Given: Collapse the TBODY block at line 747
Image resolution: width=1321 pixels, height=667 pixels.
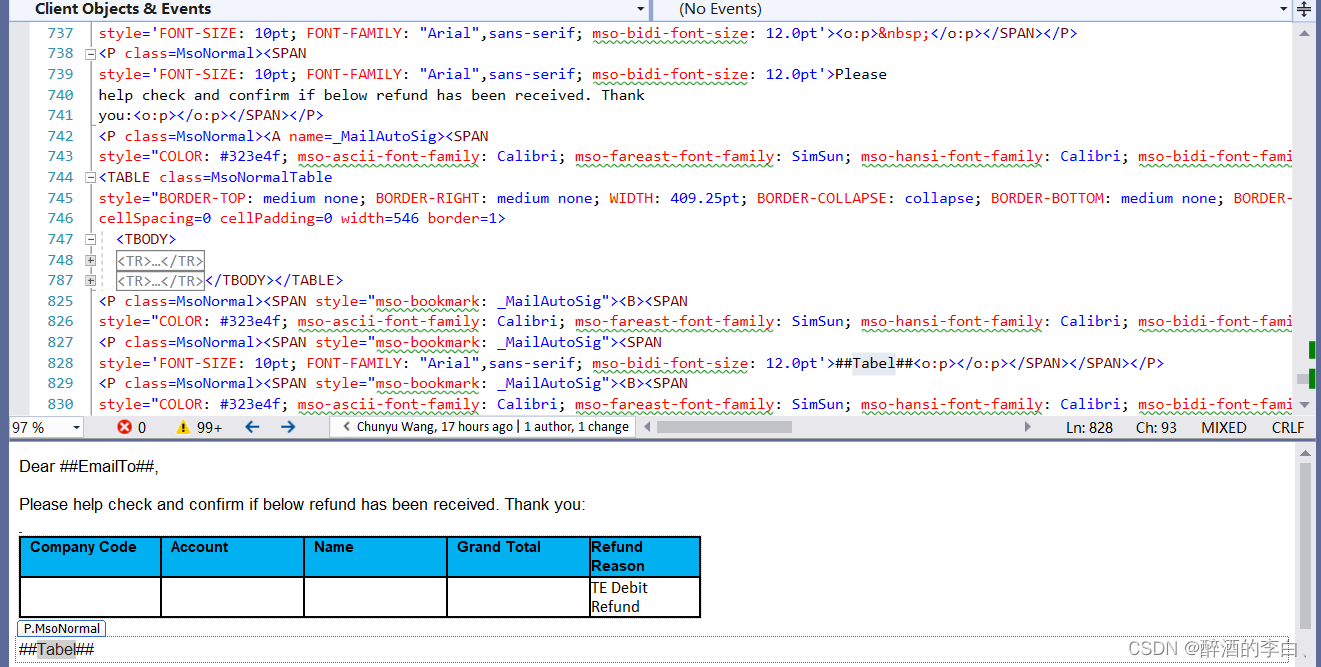Looking at the screenshot, I should point(90,240).
